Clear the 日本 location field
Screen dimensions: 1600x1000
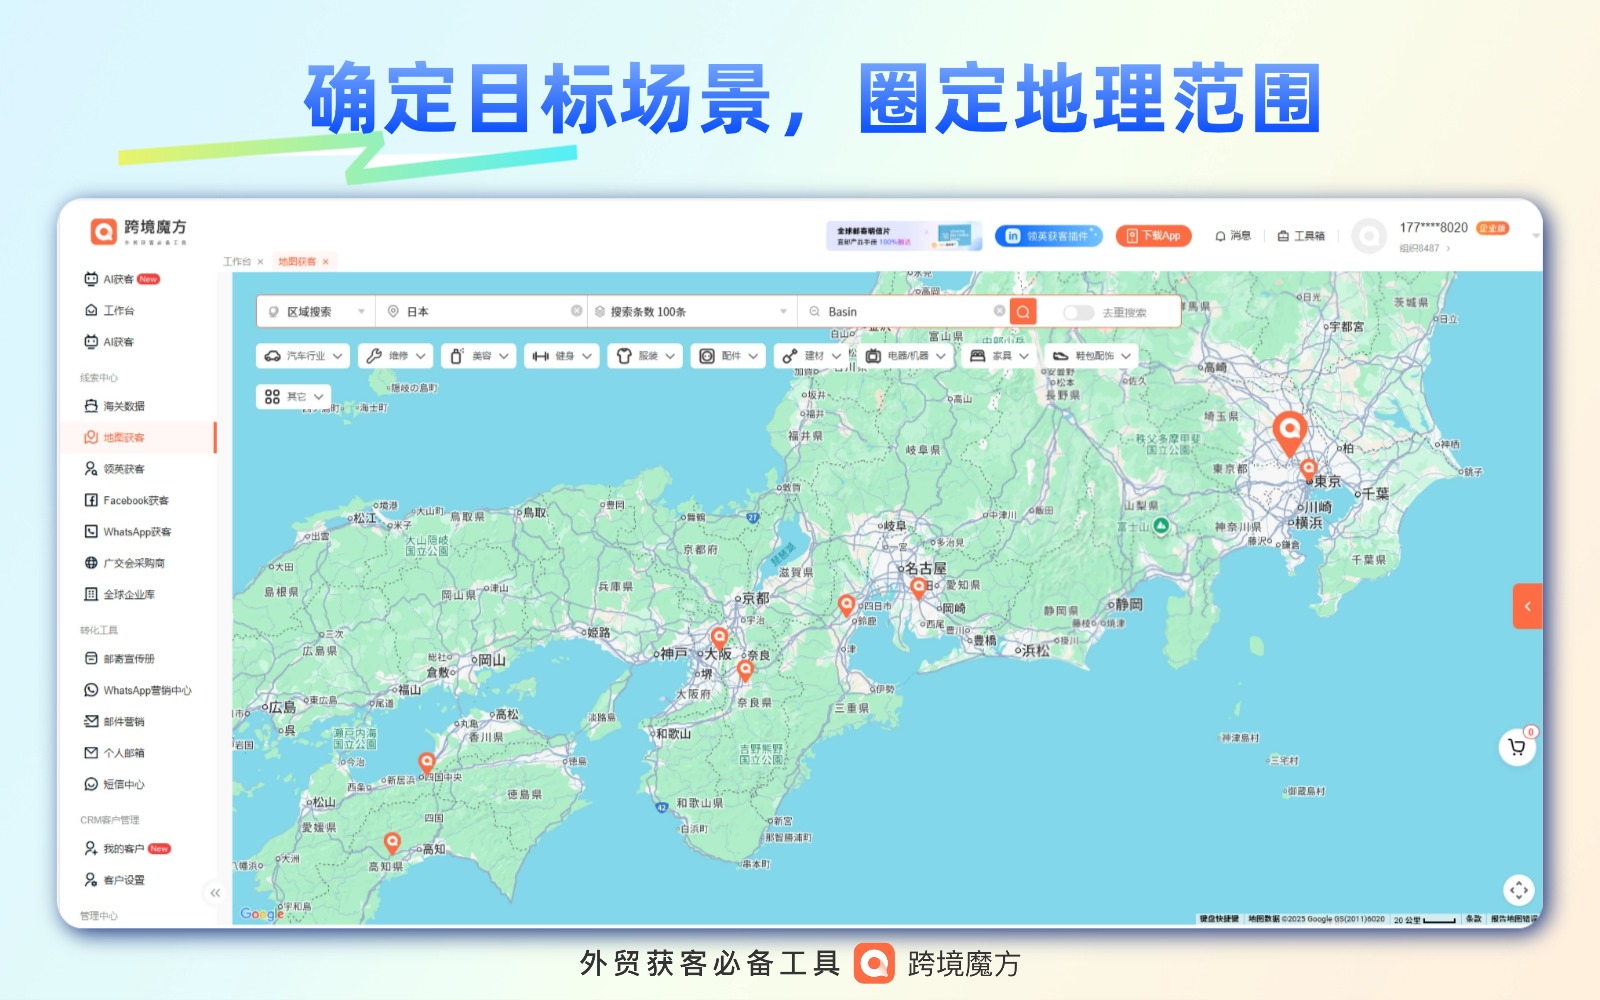tap(577, 311)
